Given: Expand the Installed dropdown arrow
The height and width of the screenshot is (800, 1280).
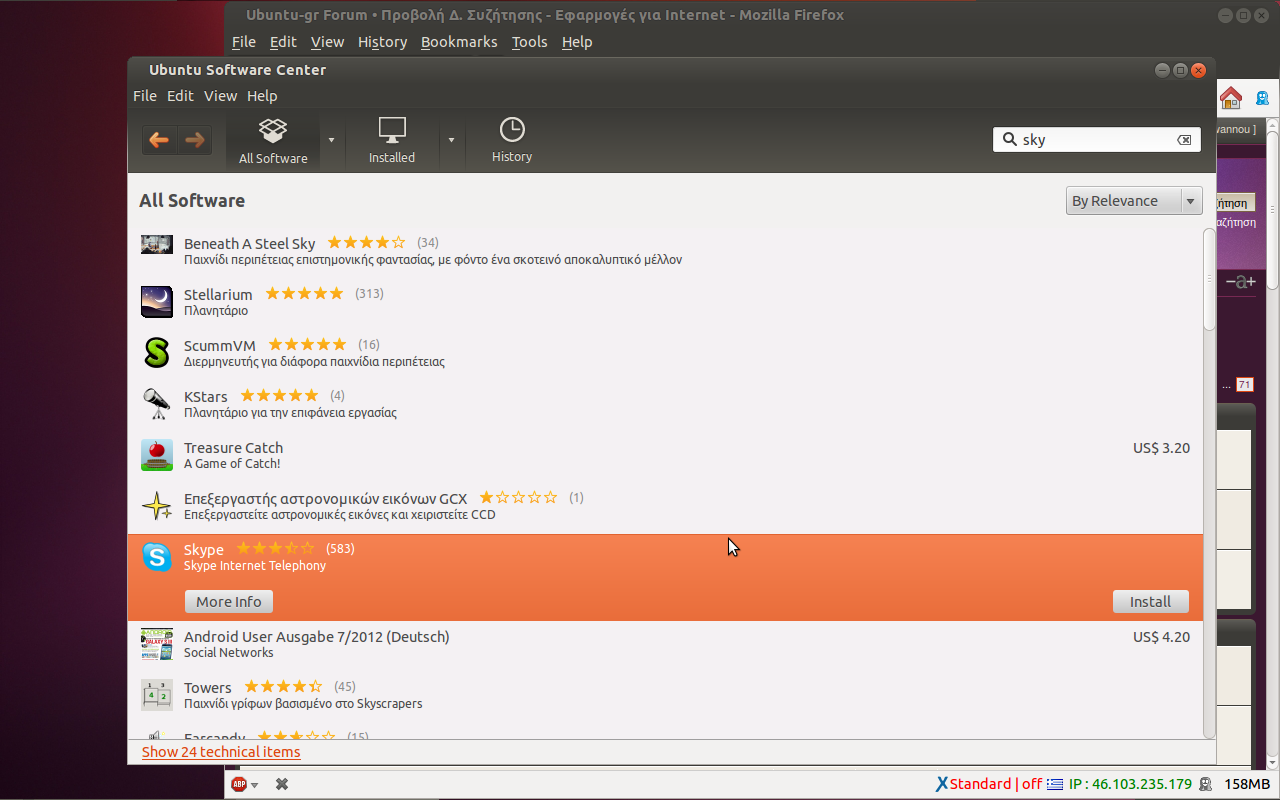Looking at the screenshot, I should 451,140.
